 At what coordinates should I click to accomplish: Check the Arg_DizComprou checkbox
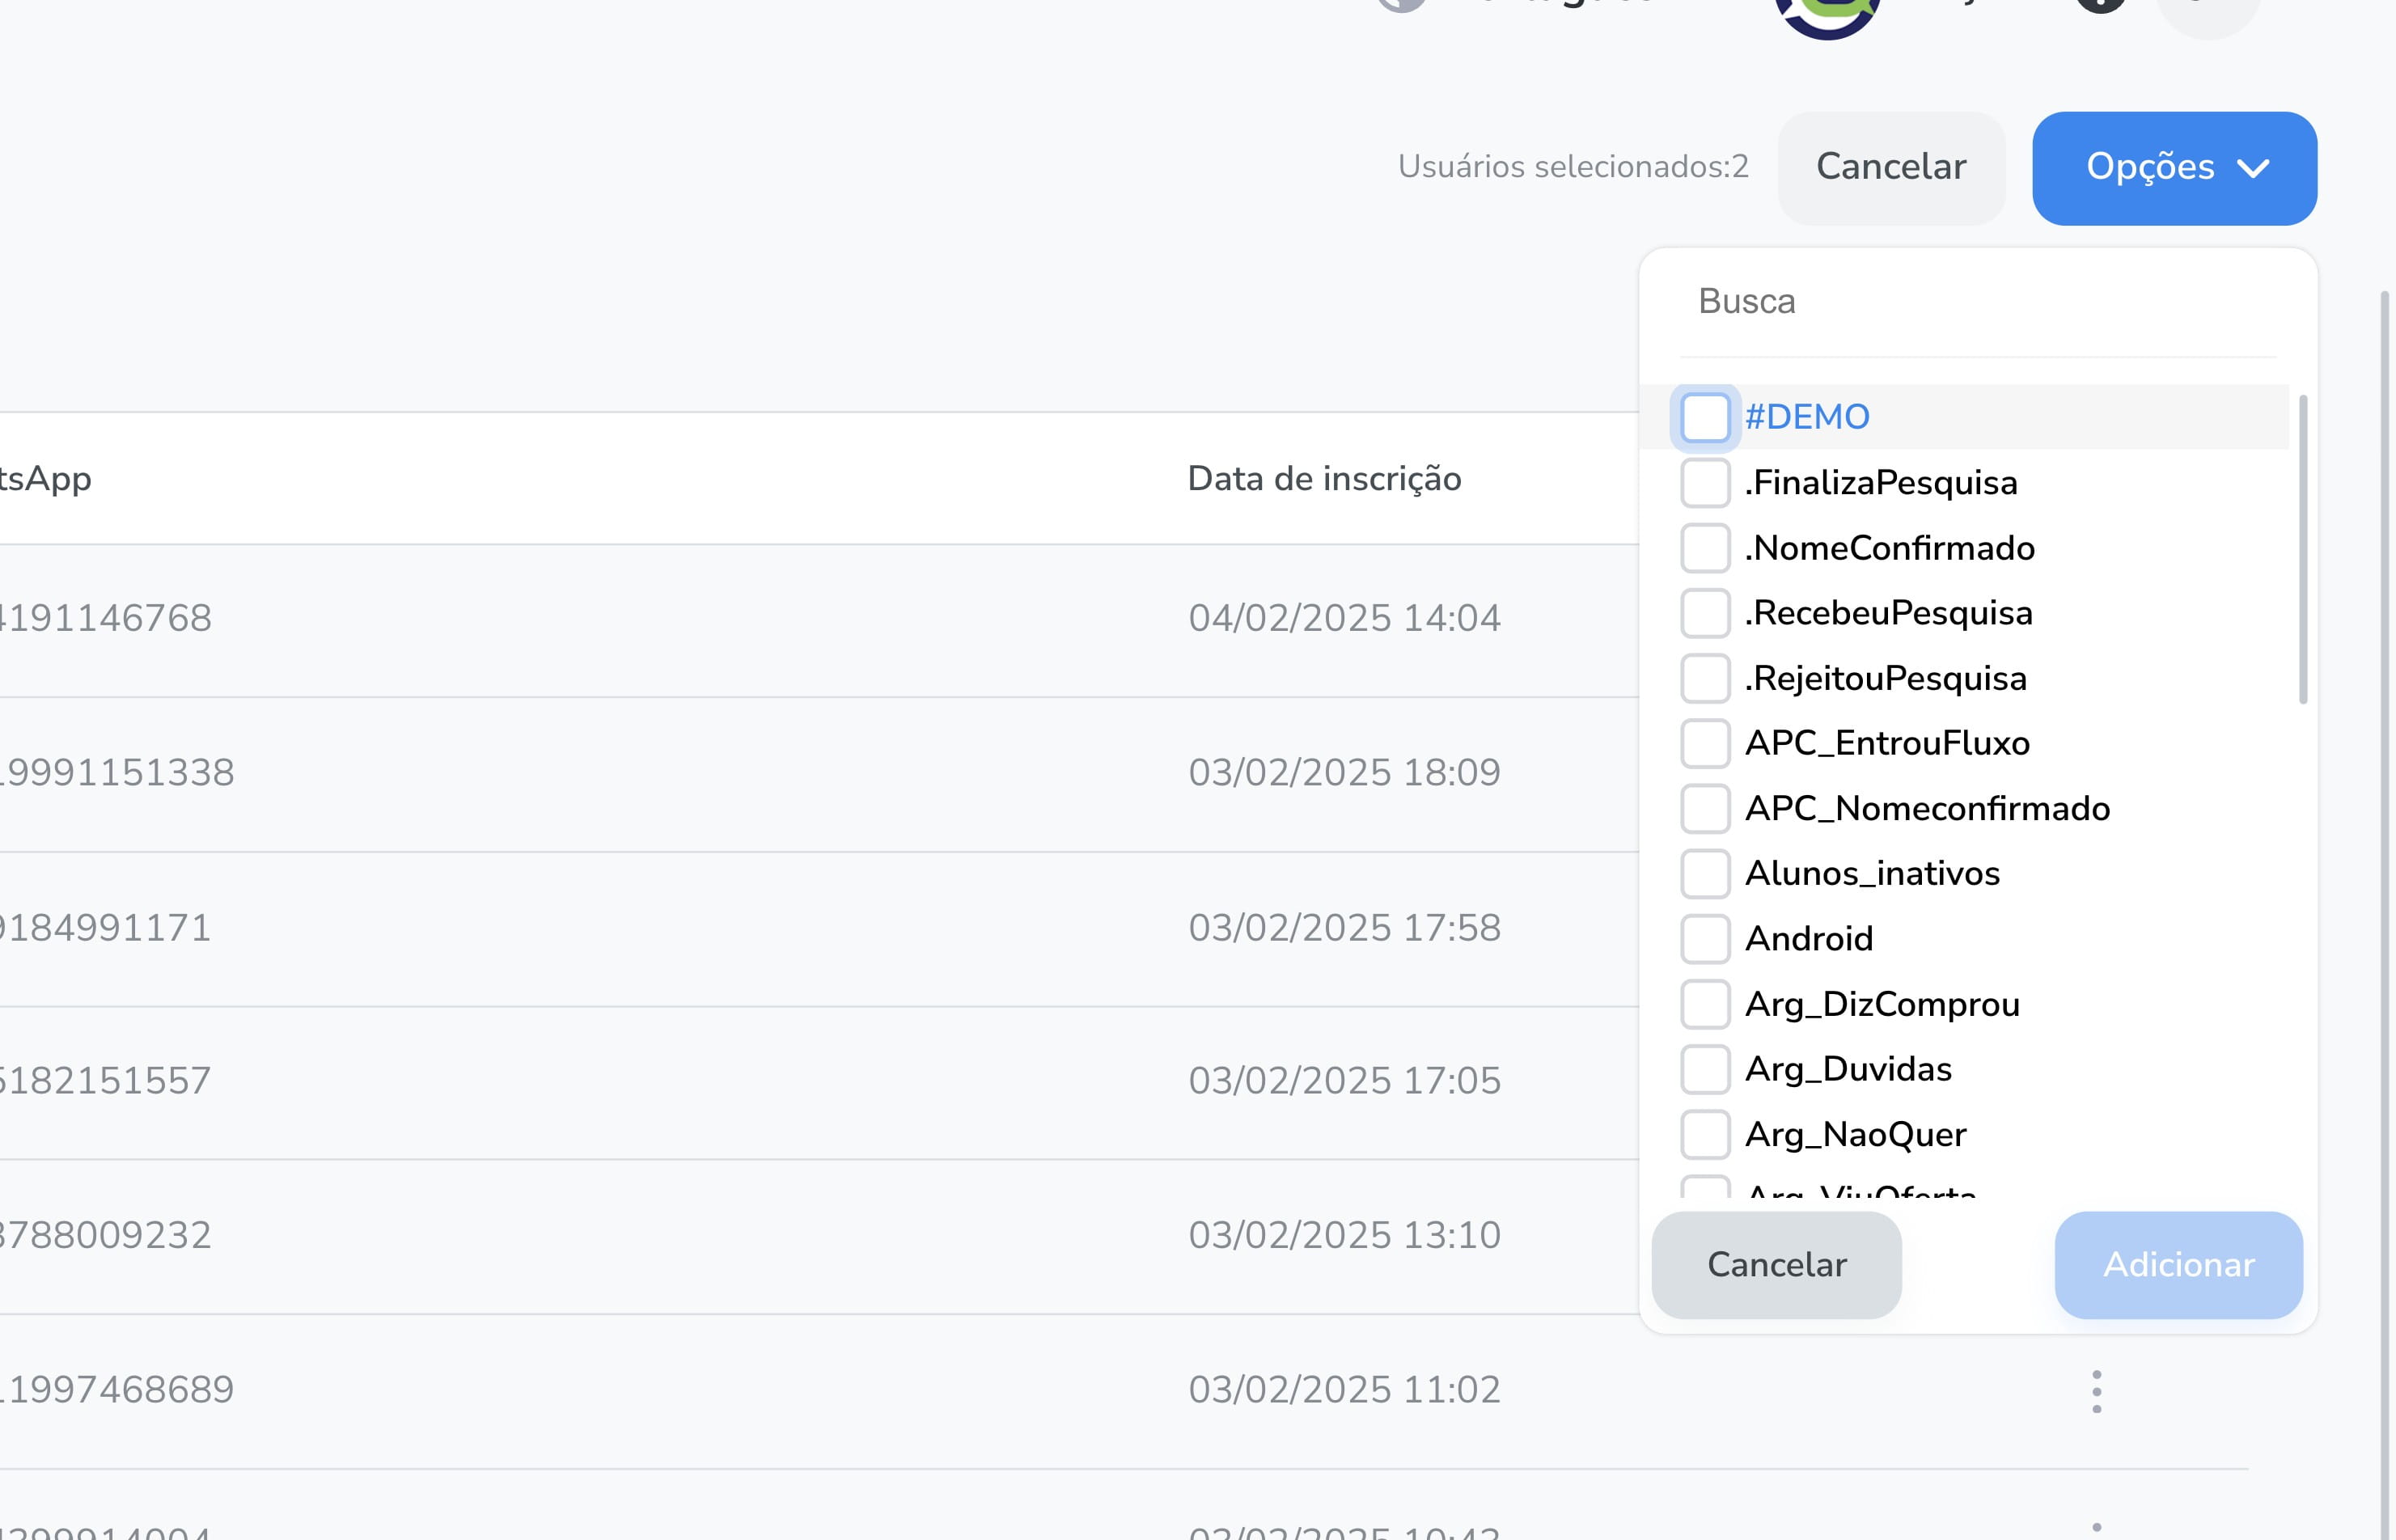point(1705,1004)
